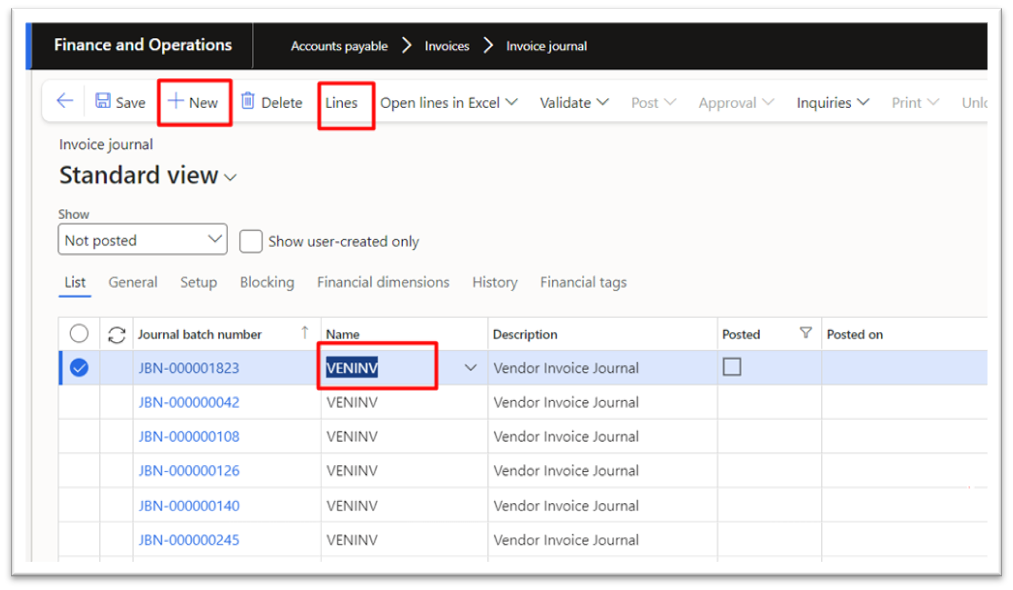Open journal JBN-000000042 link
This screenshot has height=590, width=1013.
189,402
